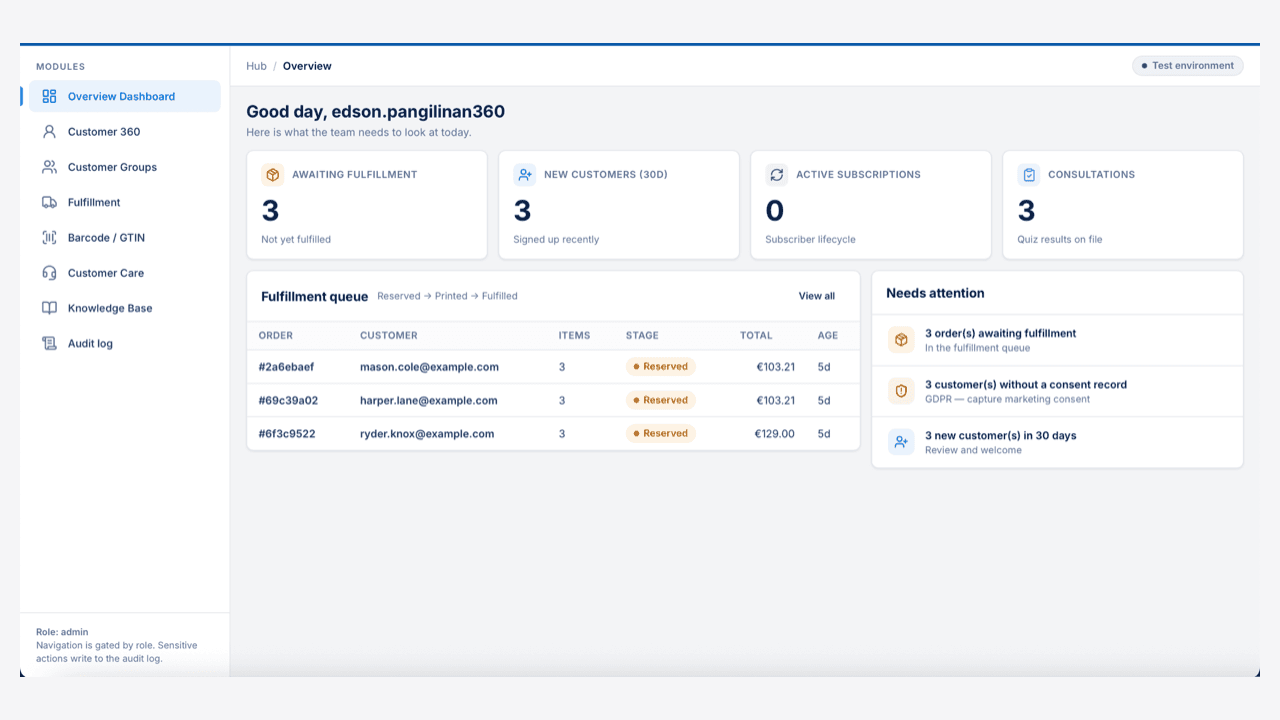
Task: Go to Customer Groups
Action: click(x=125, y=167)
